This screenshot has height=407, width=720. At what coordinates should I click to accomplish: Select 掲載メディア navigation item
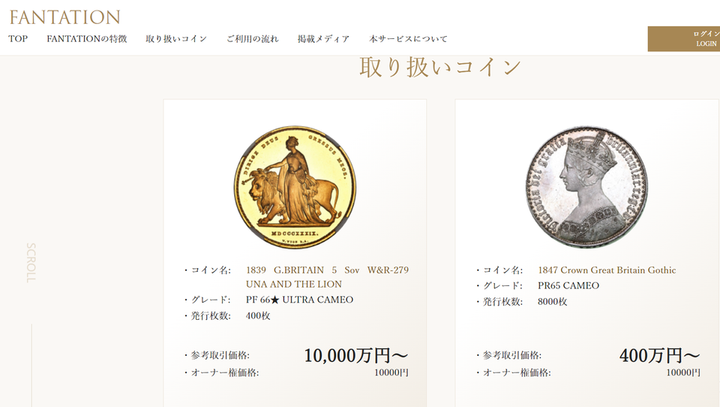(x=324, y=39)
